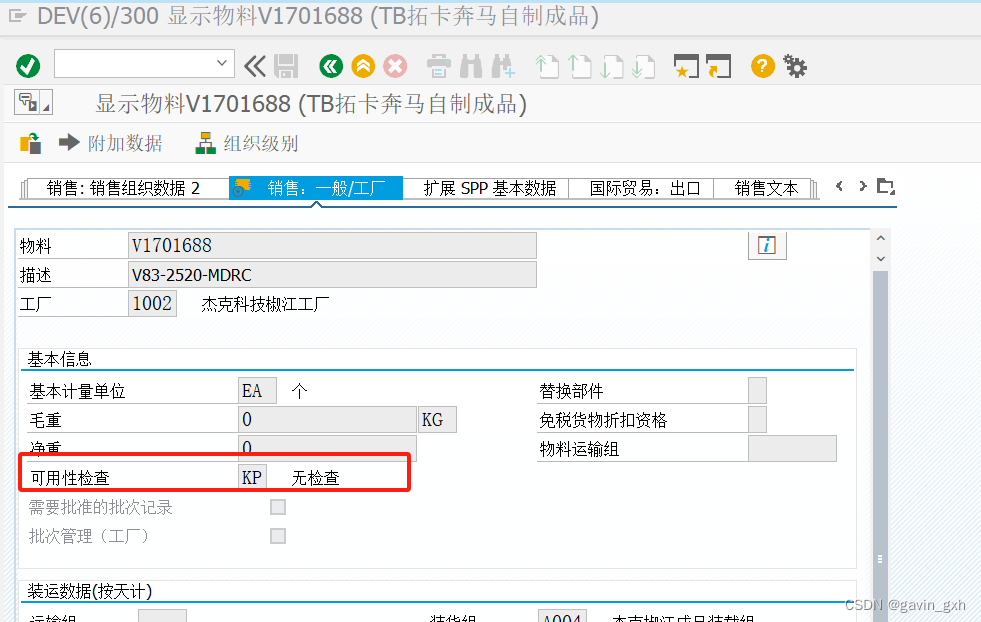The width and height of the screenshot is (981, 622).
Task: Click the 无检查 description text
Action: point(315,478)
